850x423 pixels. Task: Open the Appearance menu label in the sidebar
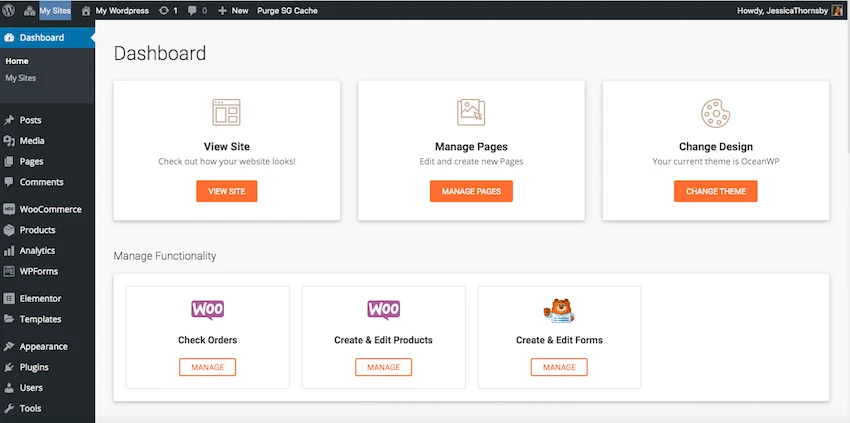pos(43,347)
